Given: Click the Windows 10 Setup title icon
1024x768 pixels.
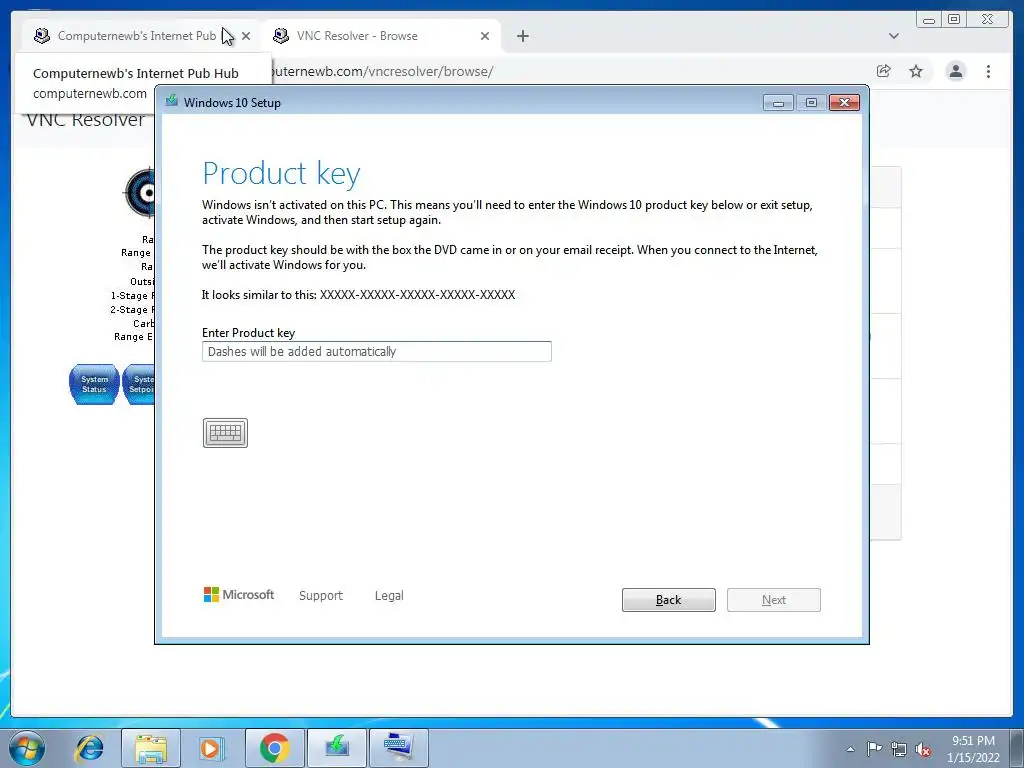Looking at the screenshot, I should (x=172, y=101).
